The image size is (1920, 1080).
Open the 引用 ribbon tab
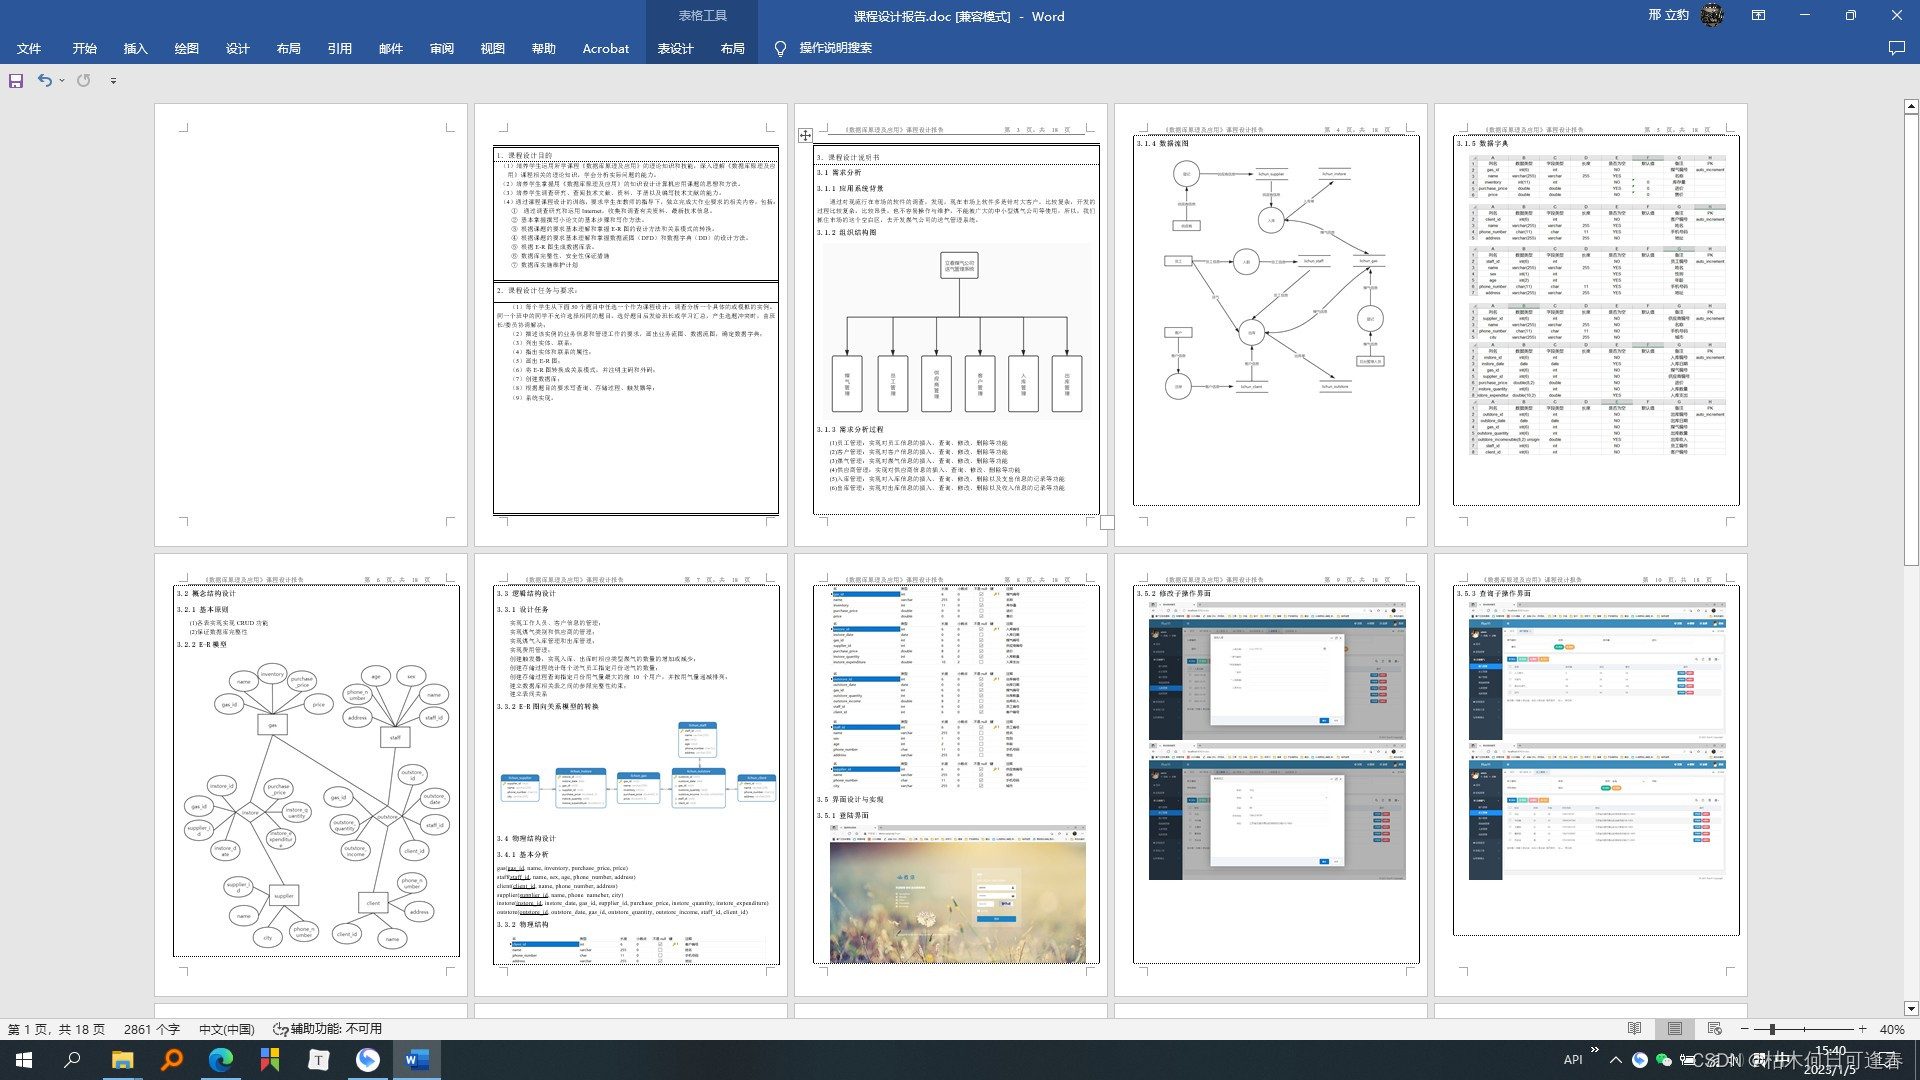pyautogui.click(x=339, y=48)
